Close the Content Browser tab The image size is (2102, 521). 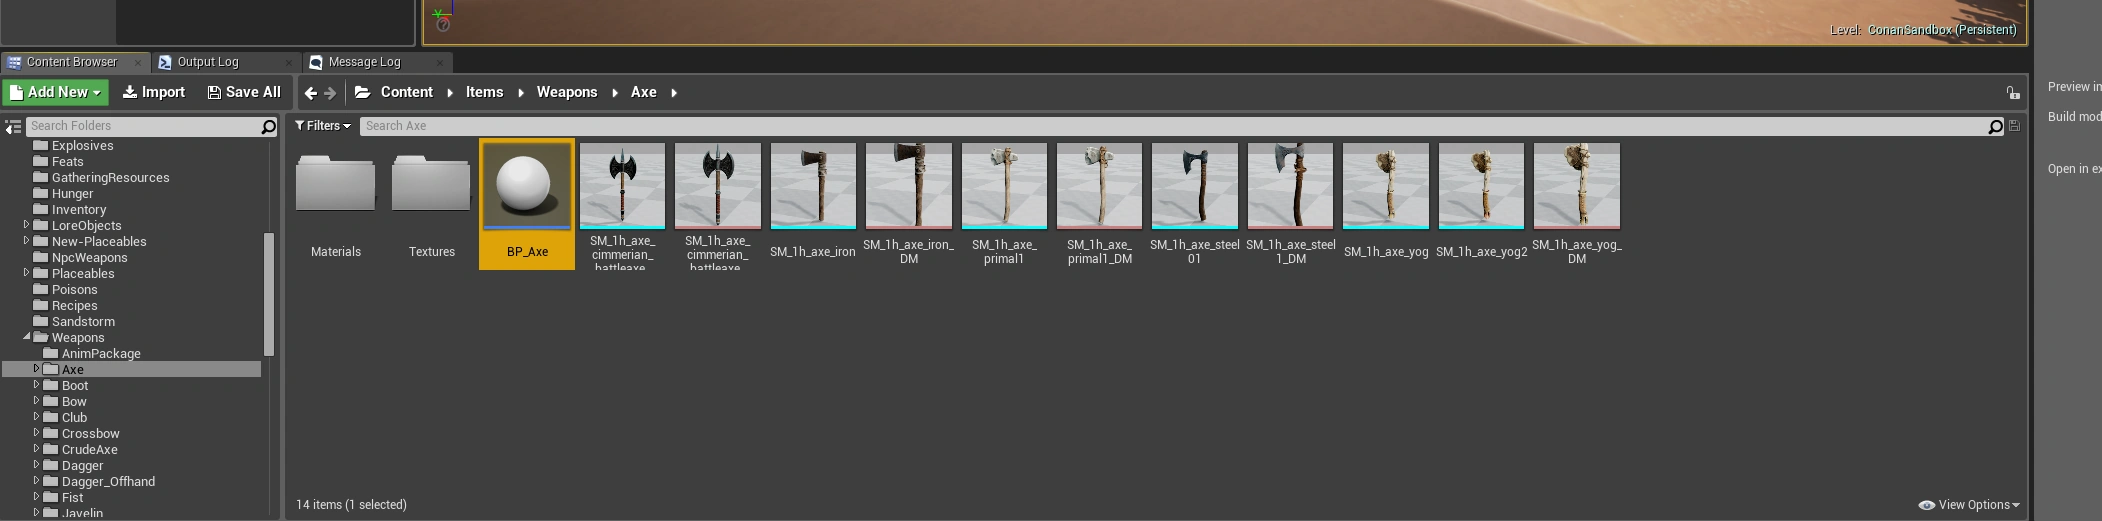coord(138,63)
